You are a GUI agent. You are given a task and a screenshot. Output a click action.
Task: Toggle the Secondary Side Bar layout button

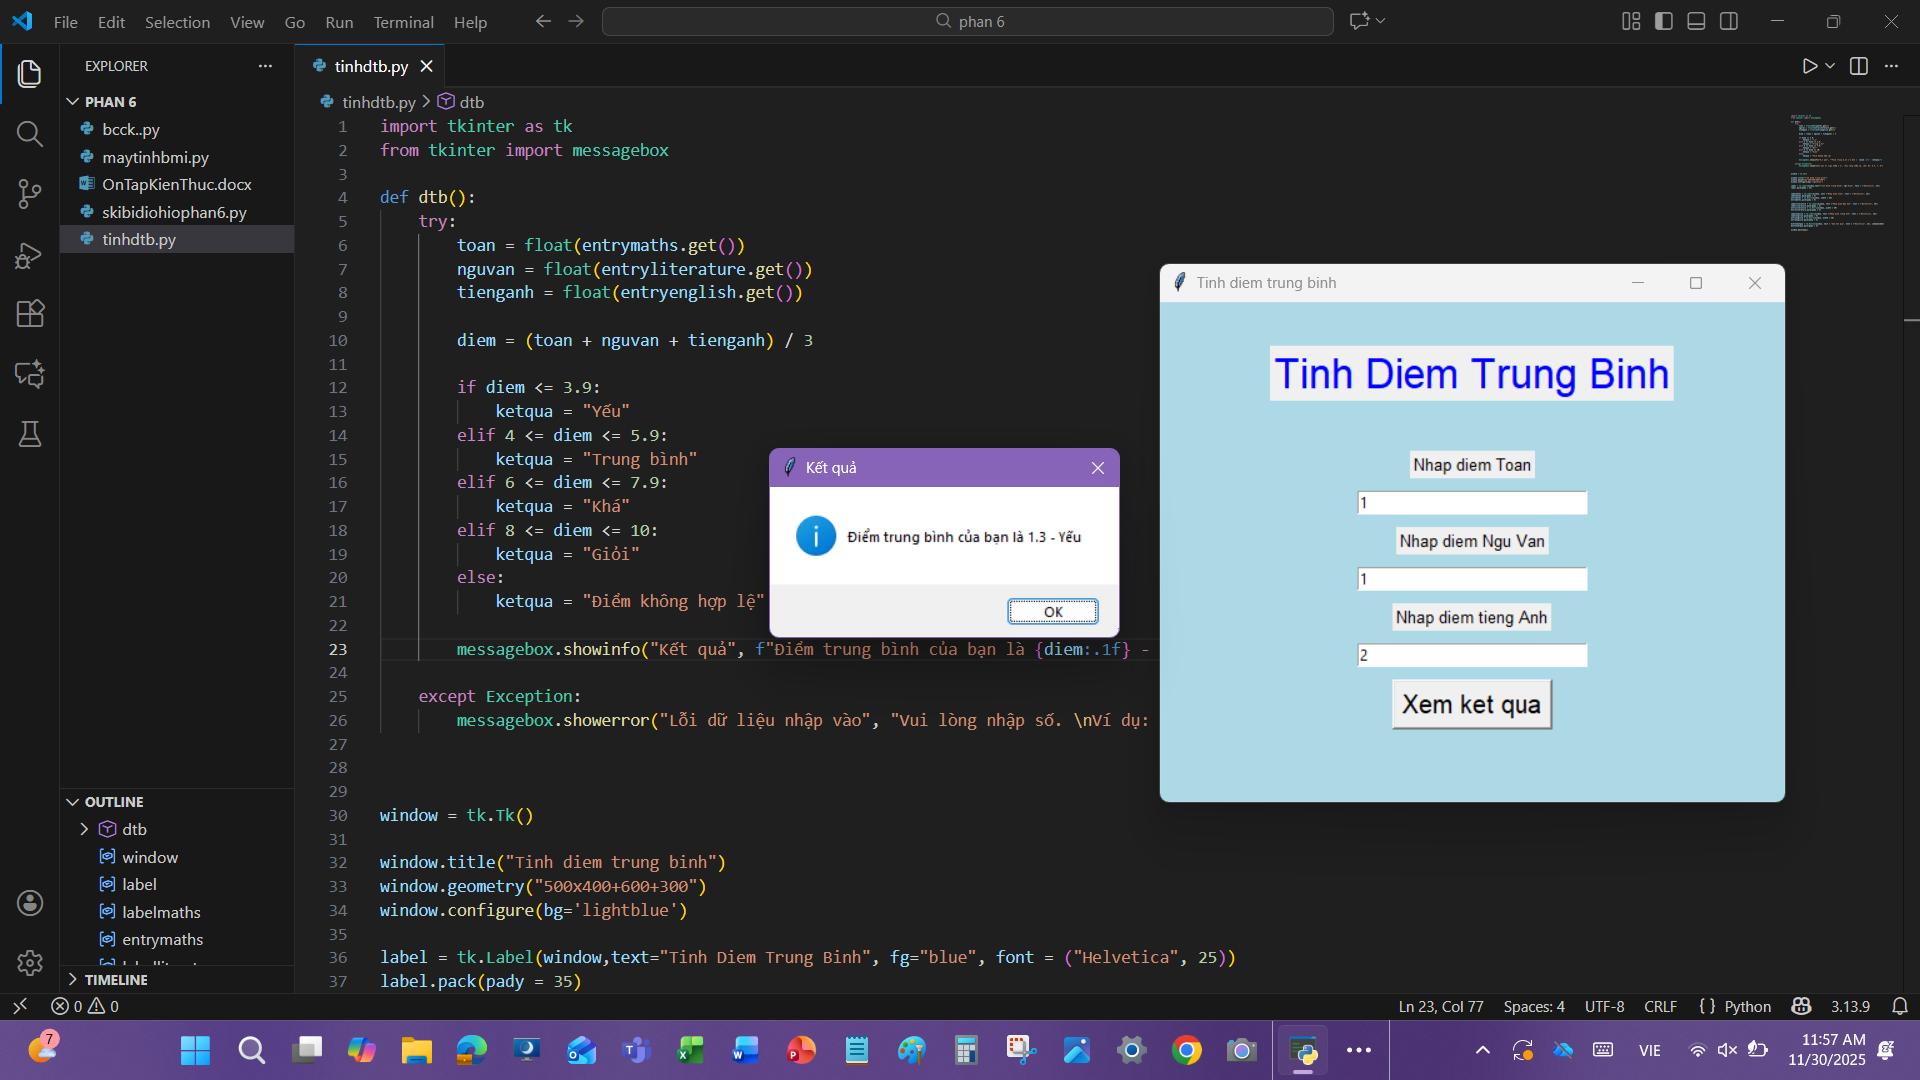pos(1729,21)
